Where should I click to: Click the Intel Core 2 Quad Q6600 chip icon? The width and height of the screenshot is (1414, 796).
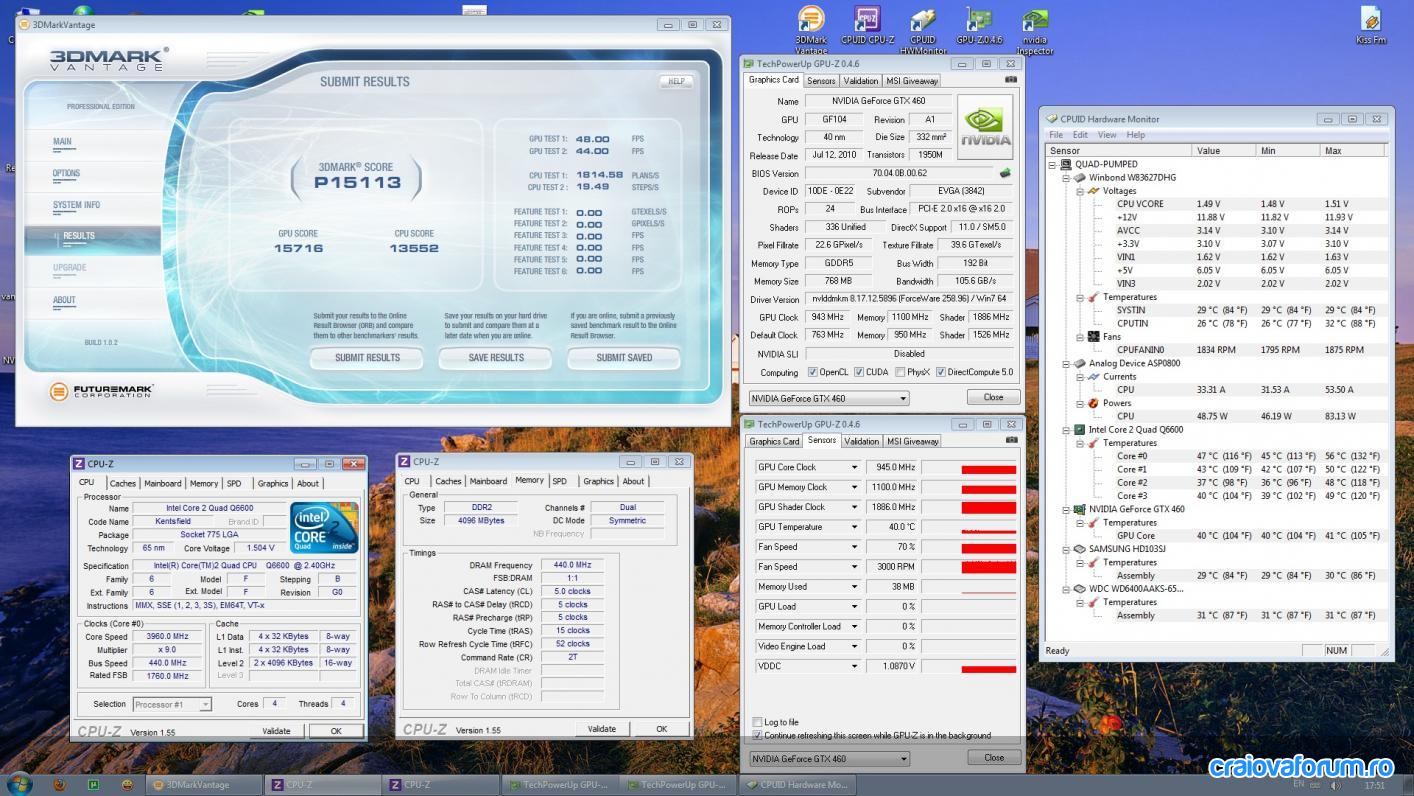1080,430
